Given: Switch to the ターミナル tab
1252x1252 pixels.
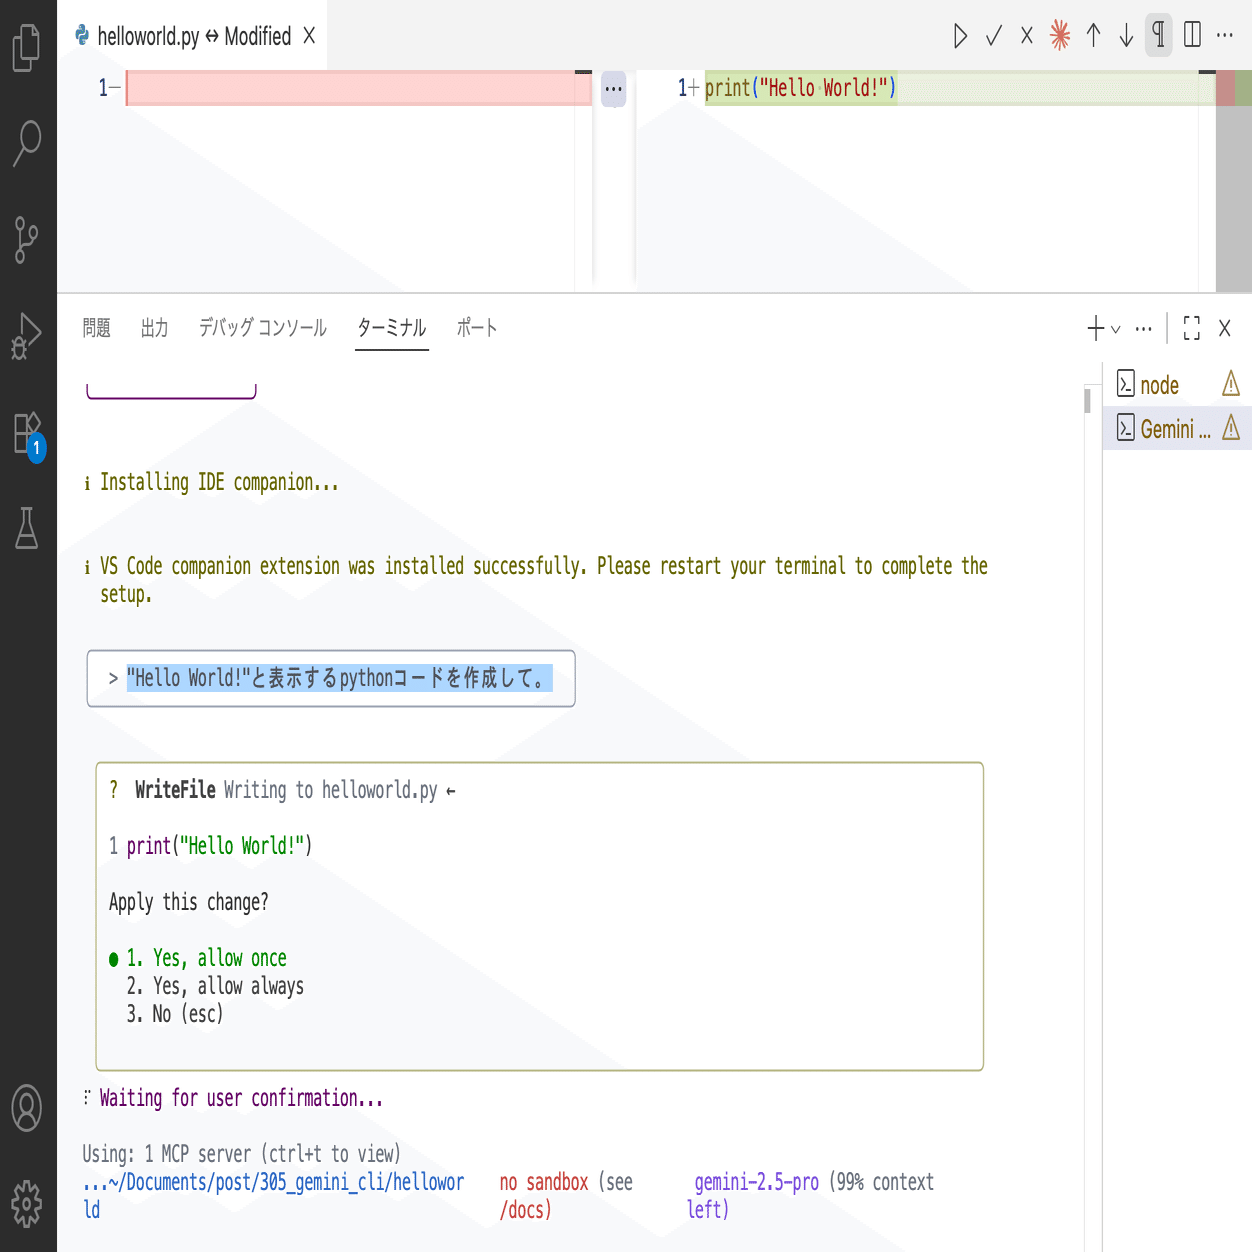Looking at the screenshot, I should pyautogui.click(x=392, y=328).
